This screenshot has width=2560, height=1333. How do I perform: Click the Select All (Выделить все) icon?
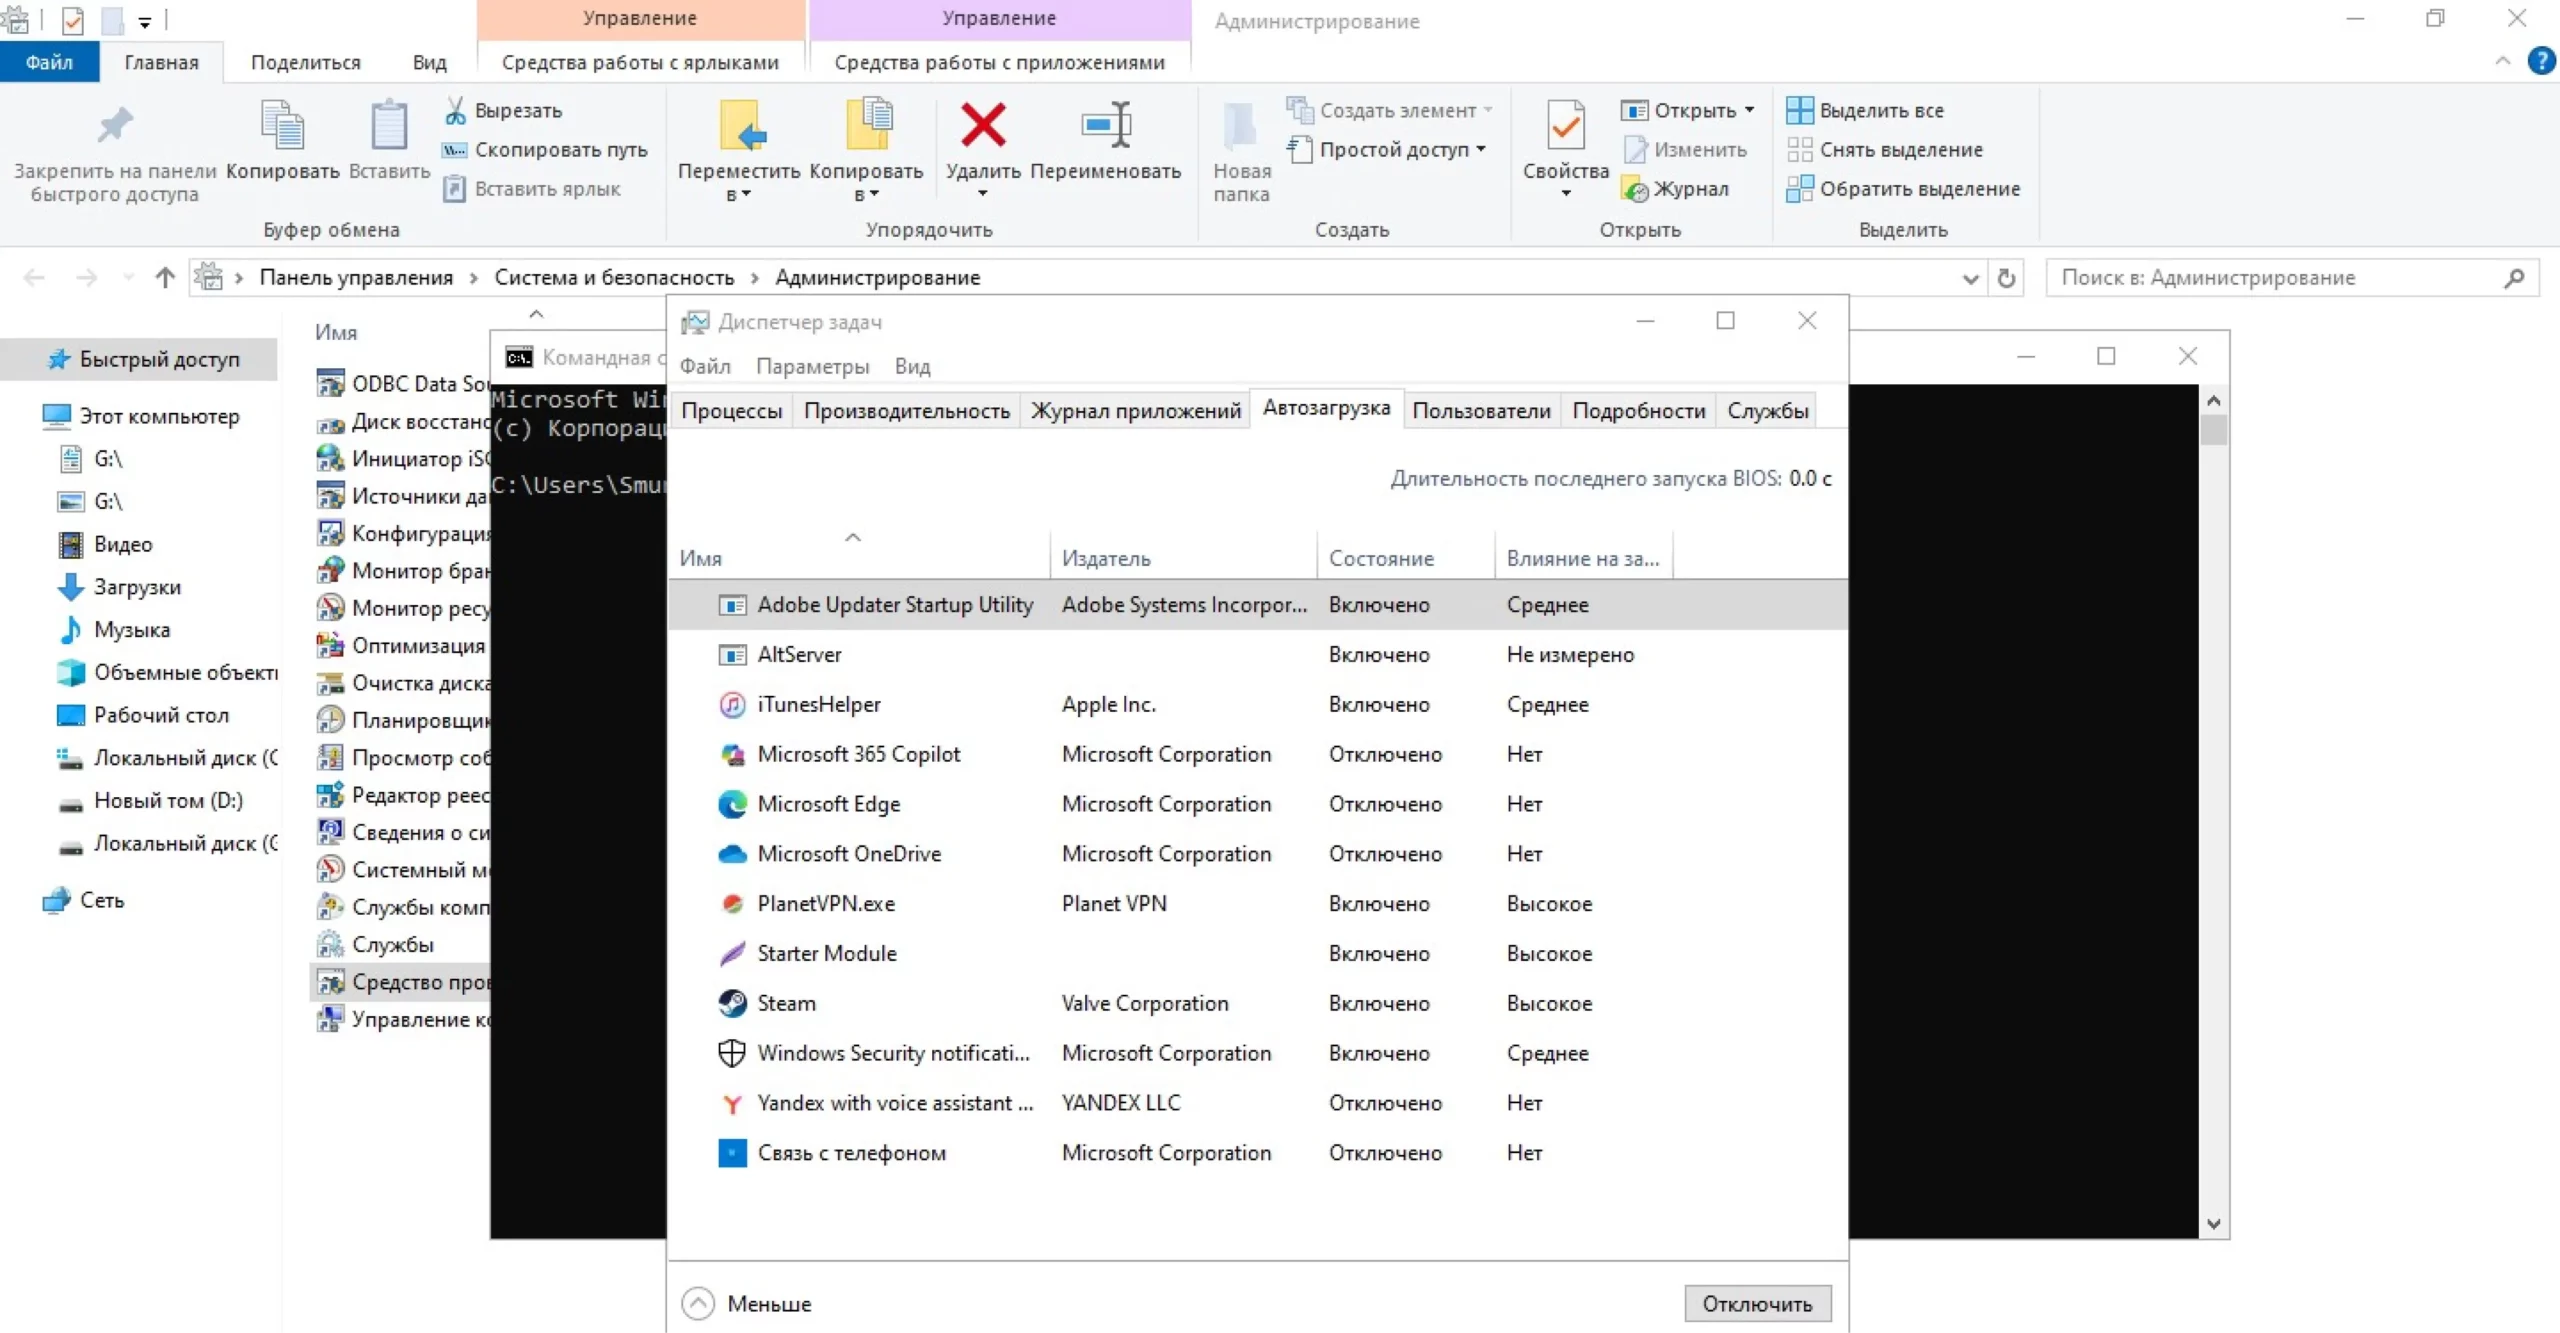coord(1799,110)
